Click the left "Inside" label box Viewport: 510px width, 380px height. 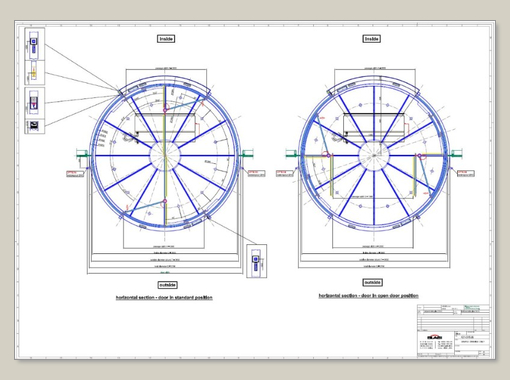(166, 39)
